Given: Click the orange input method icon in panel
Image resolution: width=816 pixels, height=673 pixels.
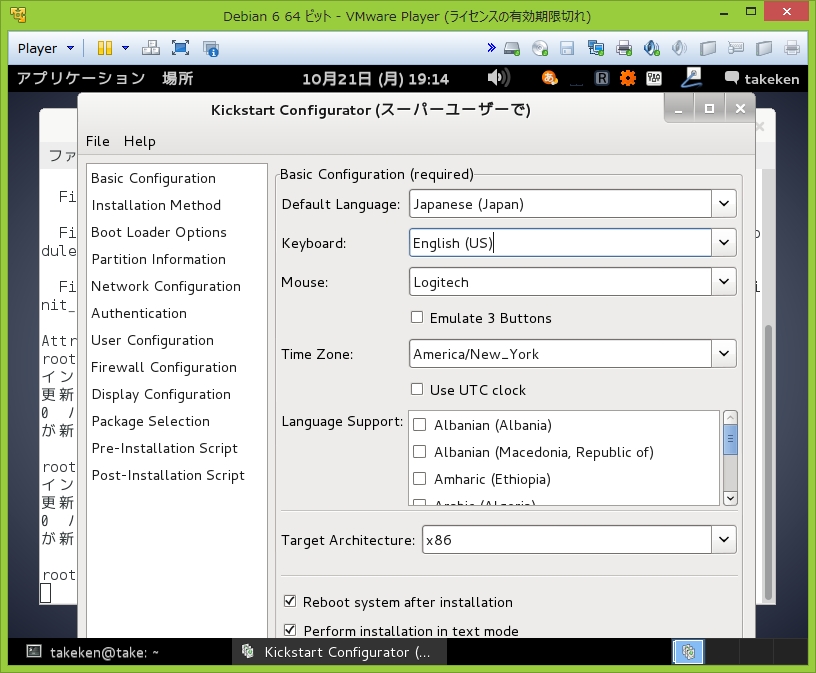Looking at the screenshot, I should [x=550, y=78].
